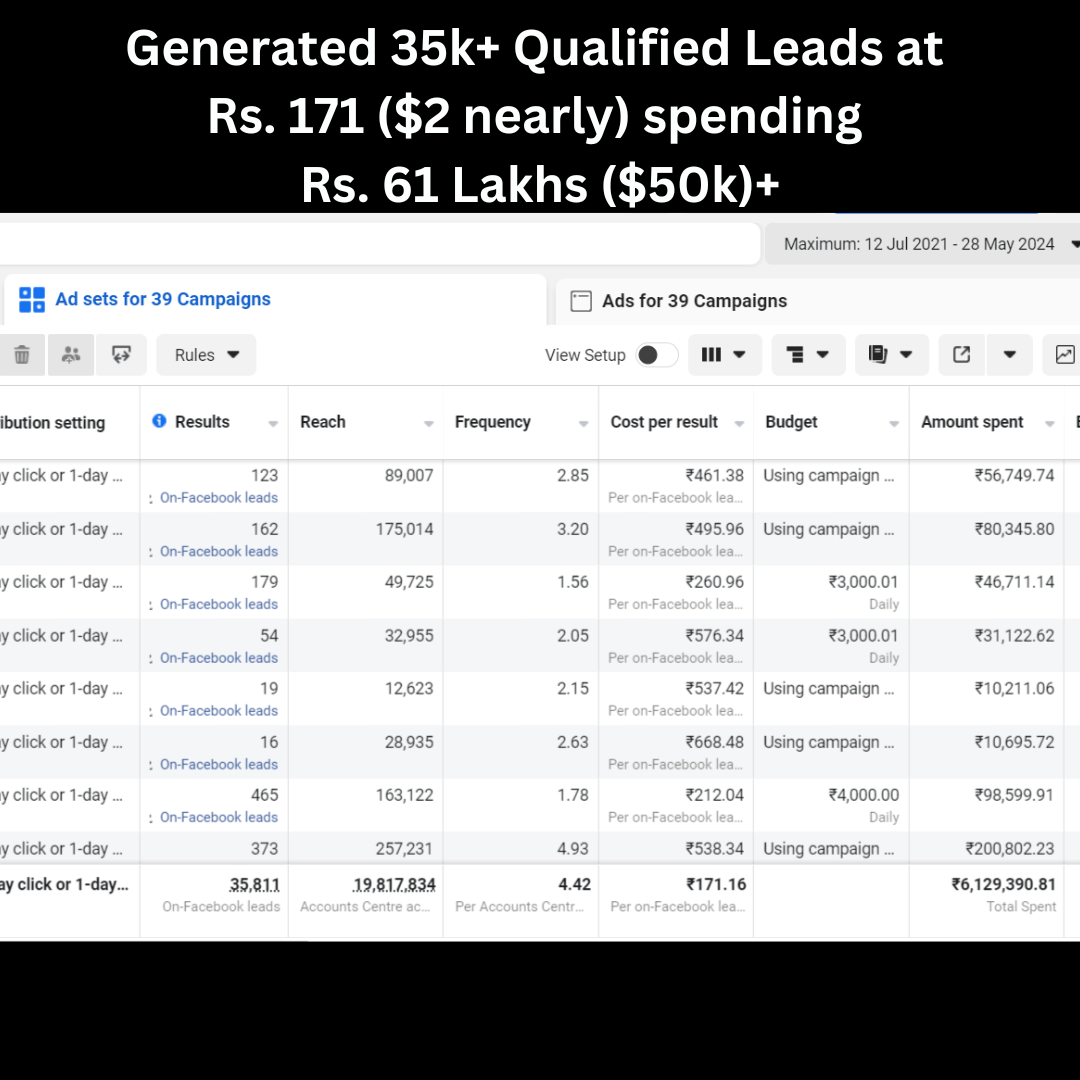This screenshot has height=1080, width=1080.
Task: Open the charts view icon
Action: [x=1064, y=355]
